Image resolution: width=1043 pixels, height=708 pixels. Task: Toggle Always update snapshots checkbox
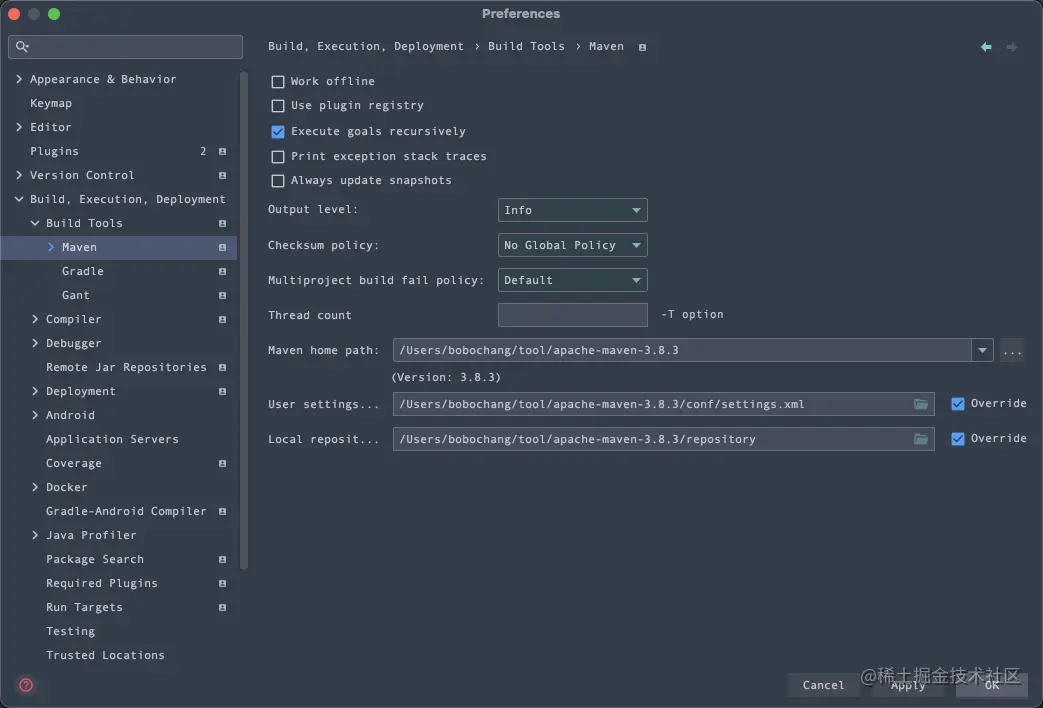click(x=278, y=180)
